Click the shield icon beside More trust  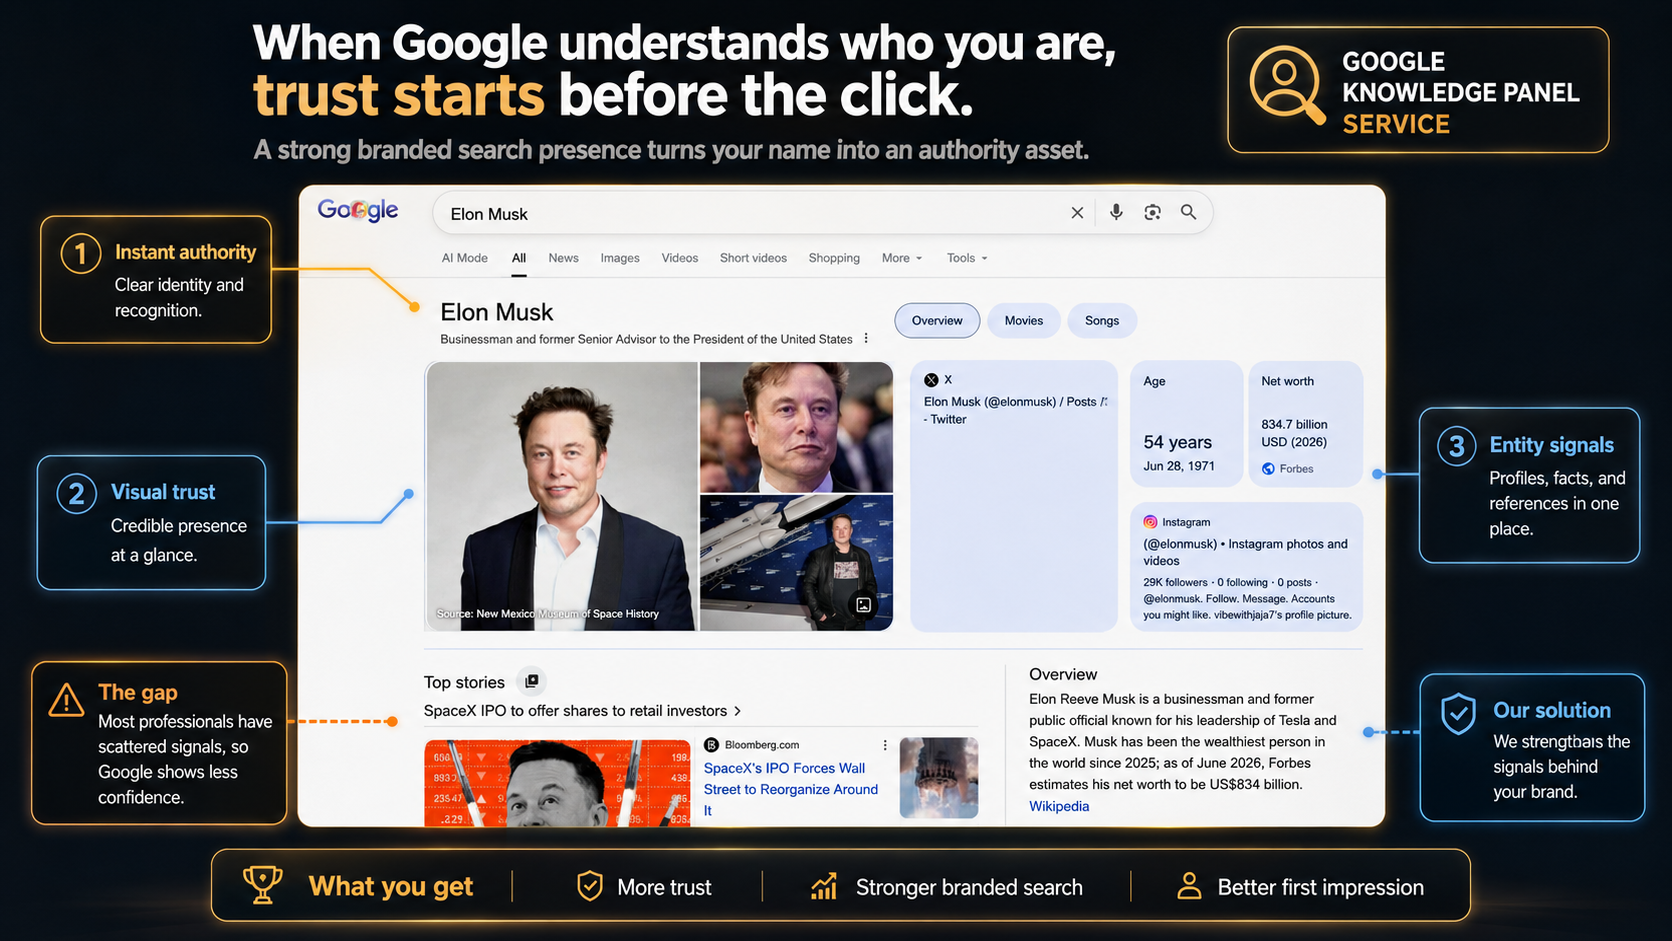[x=590, y=886]
